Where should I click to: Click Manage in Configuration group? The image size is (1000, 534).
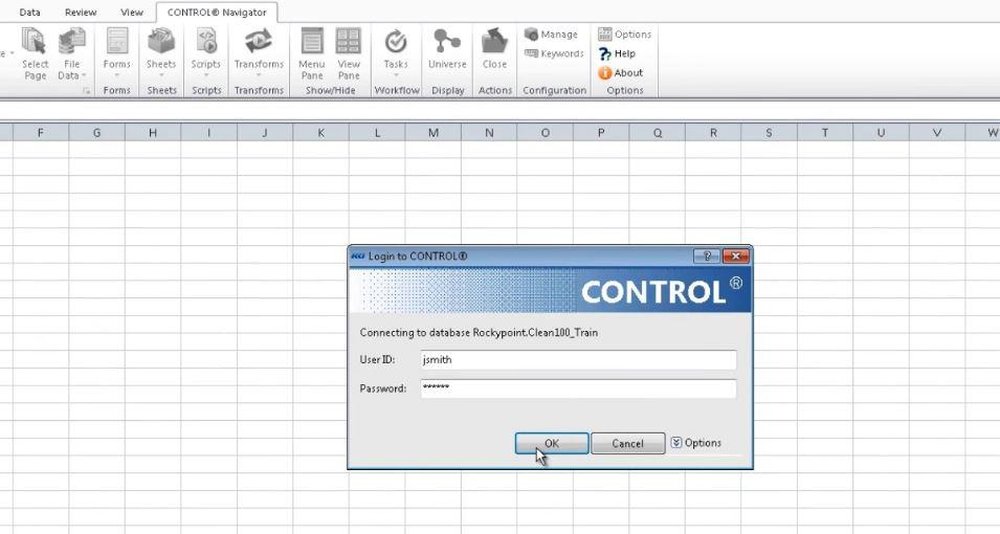coord(551,34)
